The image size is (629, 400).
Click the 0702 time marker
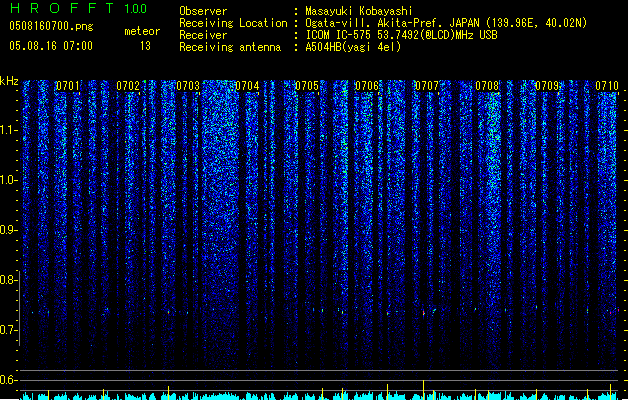tap(128, 86)
